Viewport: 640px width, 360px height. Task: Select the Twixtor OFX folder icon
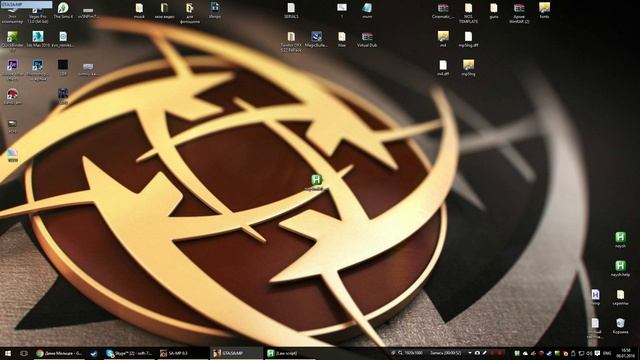[x=291, y=42]
